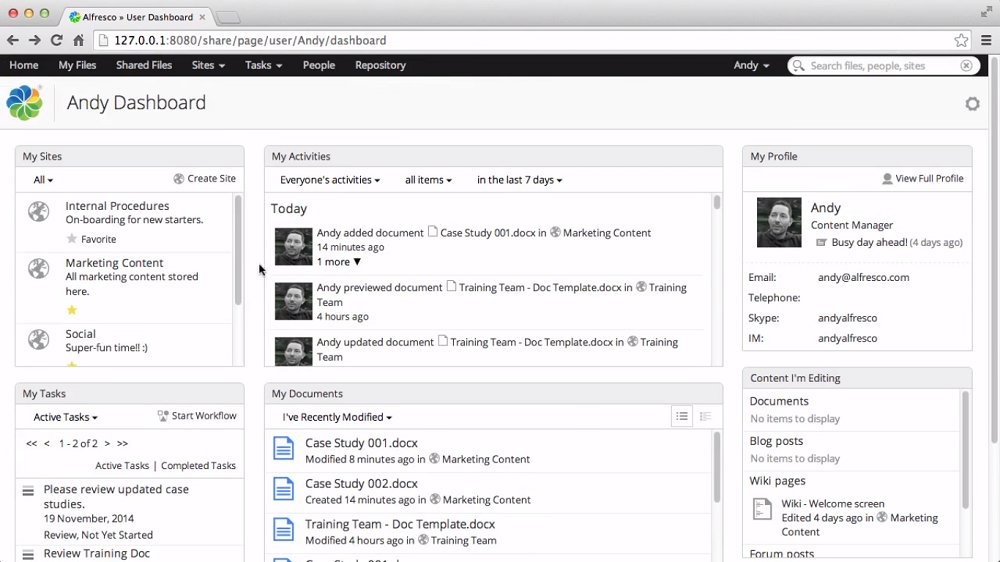Viewport: 1000px width, 562px height.
Task: Show Active Tasks link in My Tasks
Action: click(x=122, y=466)
